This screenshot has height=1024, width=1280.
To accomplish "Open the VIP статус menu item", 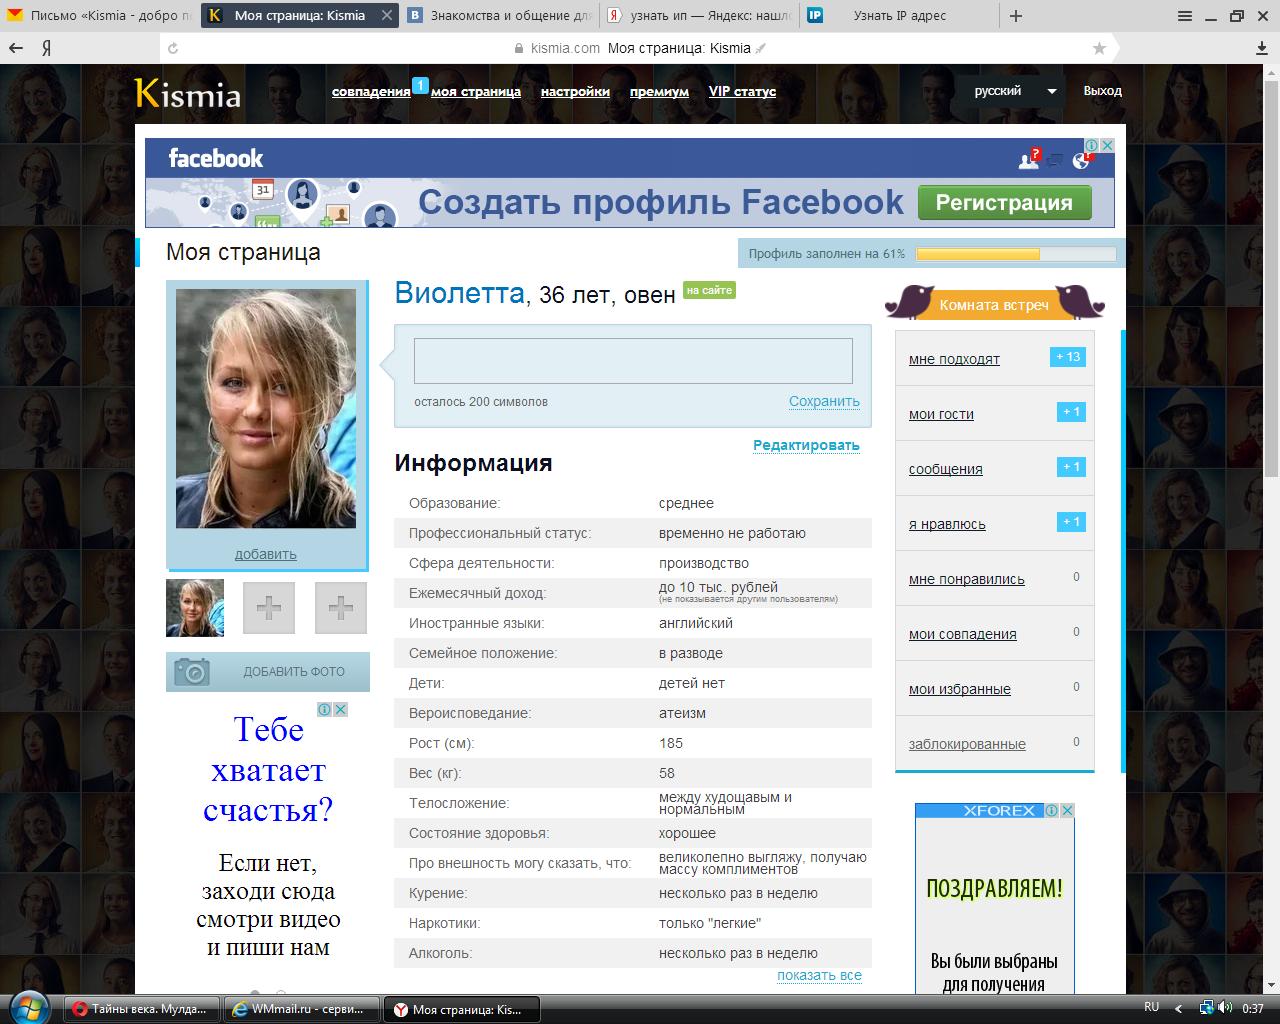I will pos(742,92).
